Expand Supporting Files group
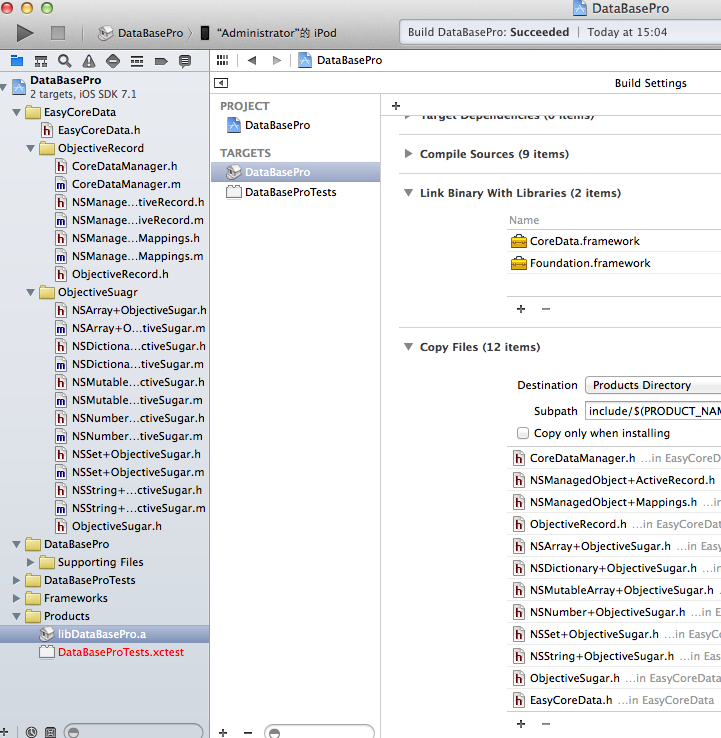The height and width of the screenshot is (738, 721). click(31, 562)
